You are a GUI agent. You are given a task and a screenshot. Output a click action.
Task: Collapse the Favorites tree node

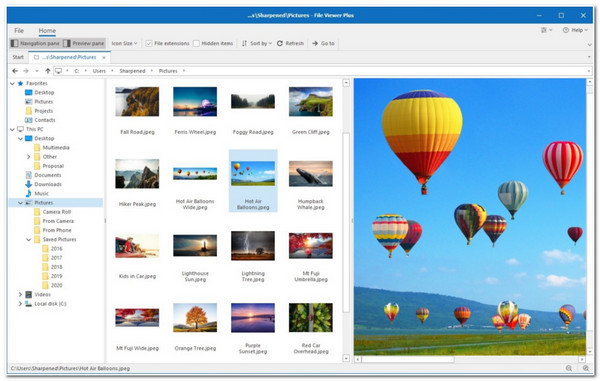pyautogui.click(x=12, y=83)
